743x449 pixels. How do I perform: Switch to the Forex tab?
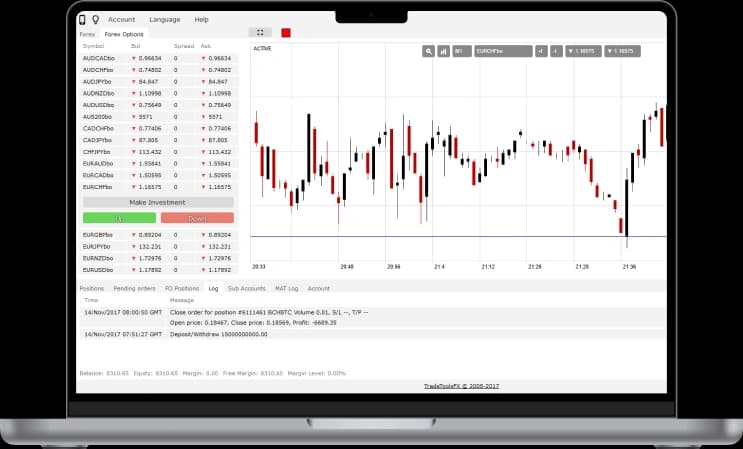88,34
